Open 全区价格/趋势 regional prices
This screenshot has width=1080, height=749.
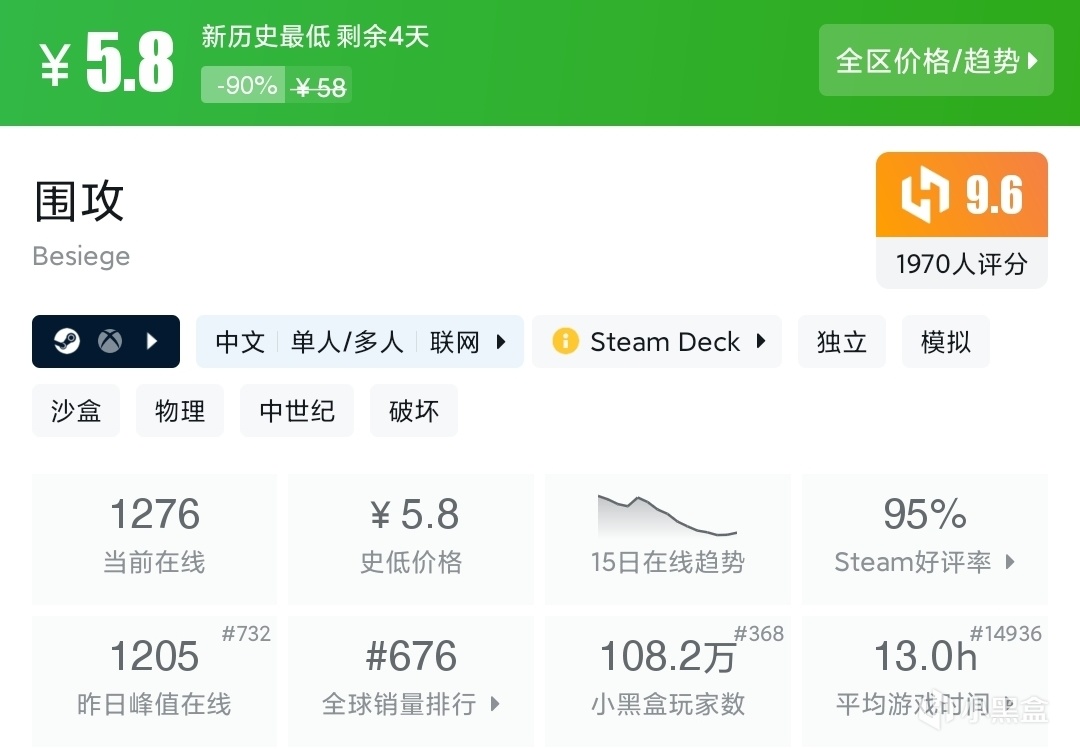(x=936, y=61)
